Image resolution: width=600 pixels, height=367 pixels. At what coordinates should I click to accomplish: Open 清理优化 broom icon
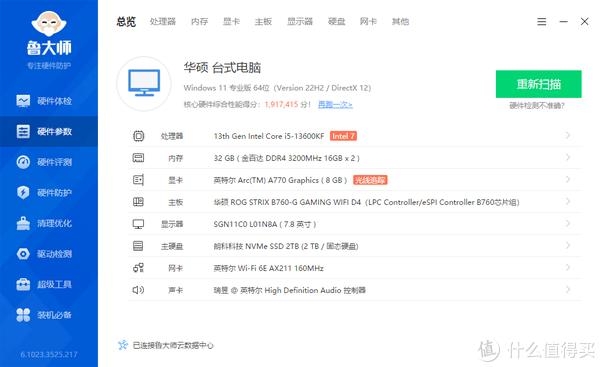point(23,223)
